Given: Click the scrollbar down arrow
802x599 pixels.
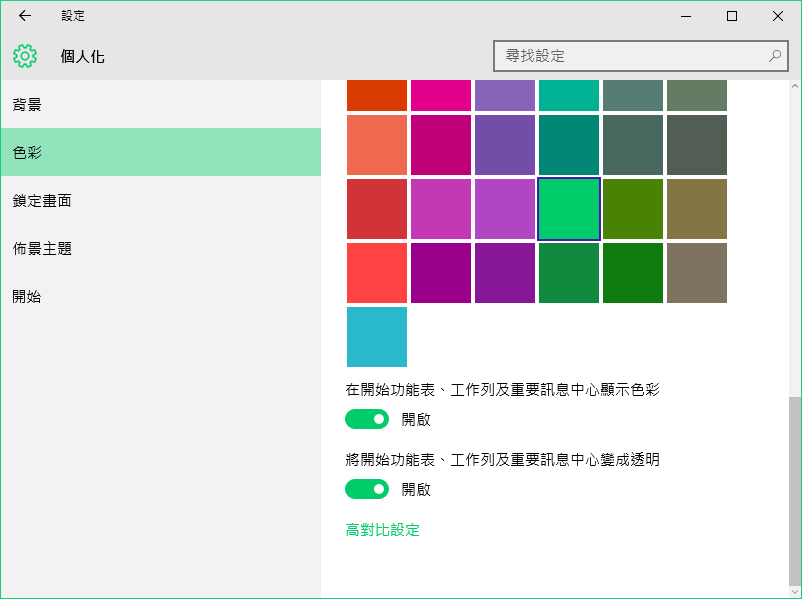Looking at the screenshot, I should 795,591.
